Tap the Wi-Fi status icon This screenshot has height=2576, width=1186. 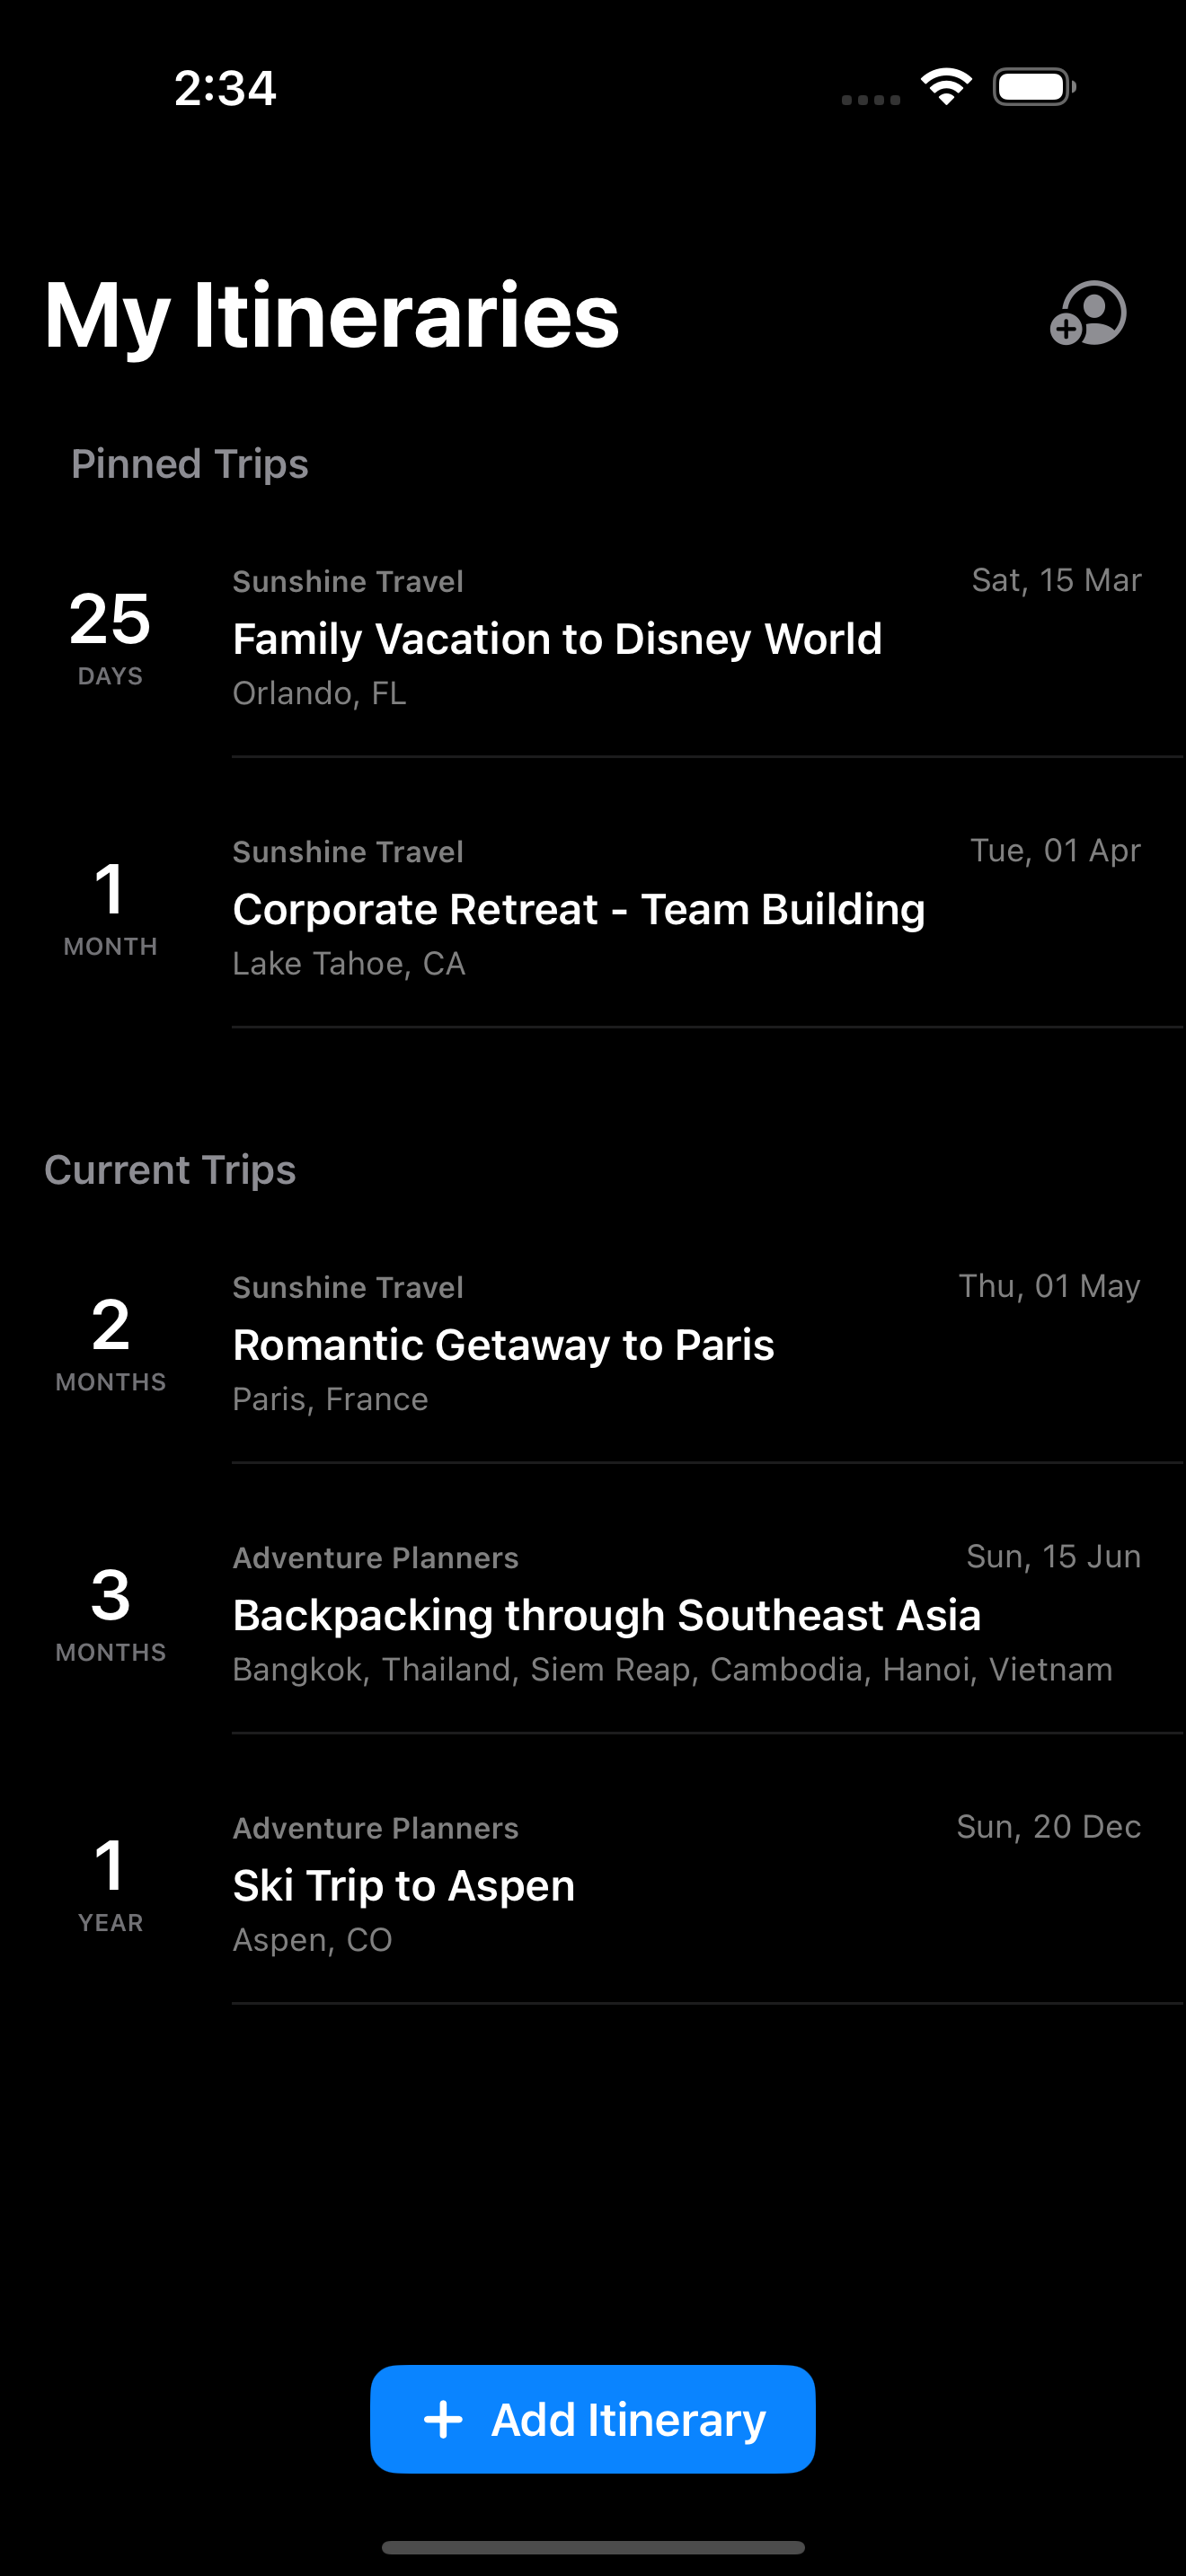946,87
